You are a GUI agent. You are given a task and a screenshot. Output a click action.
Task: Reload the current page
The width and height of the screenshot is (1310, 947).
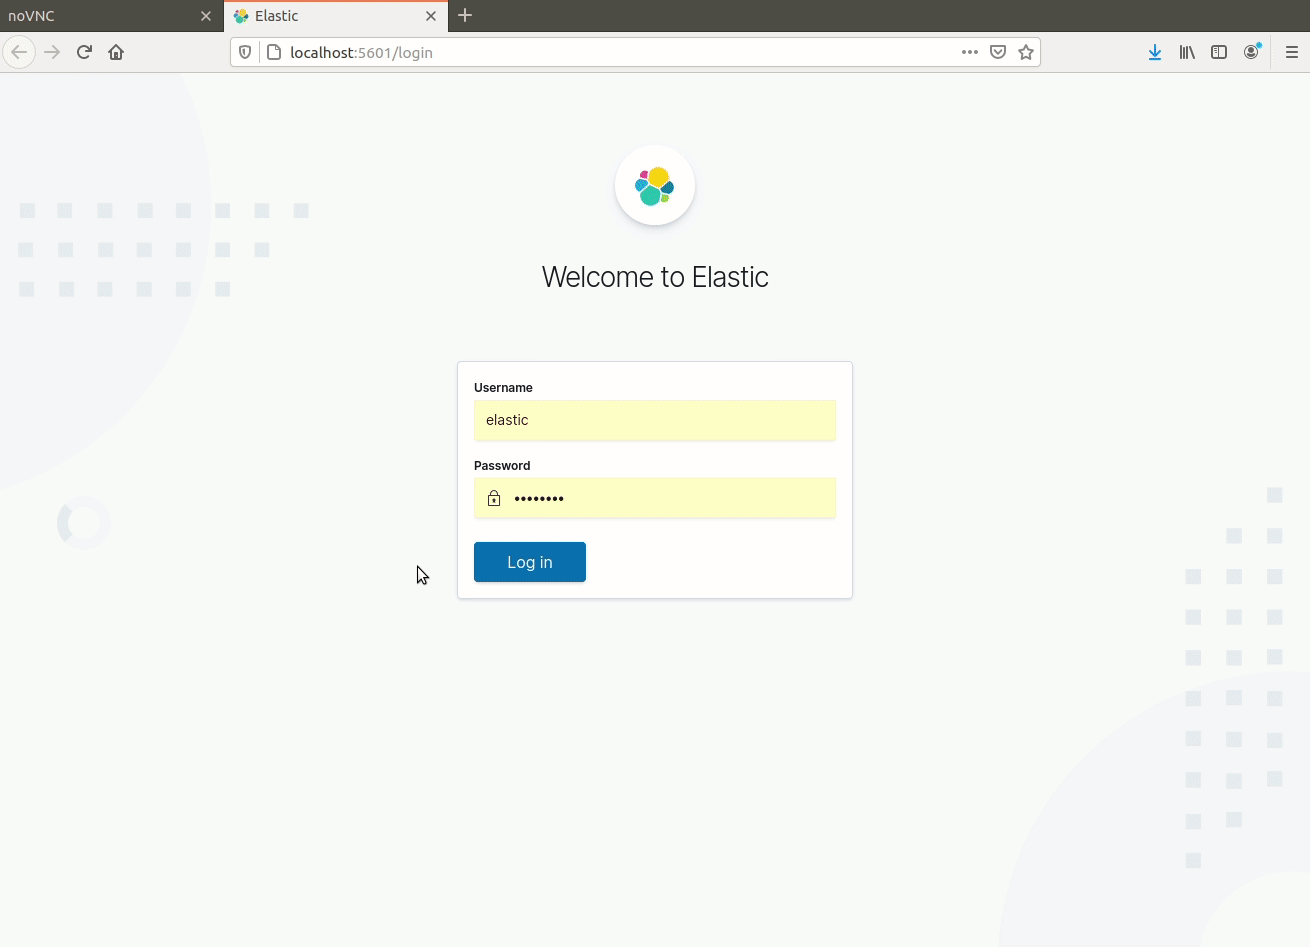pos(84,52)
